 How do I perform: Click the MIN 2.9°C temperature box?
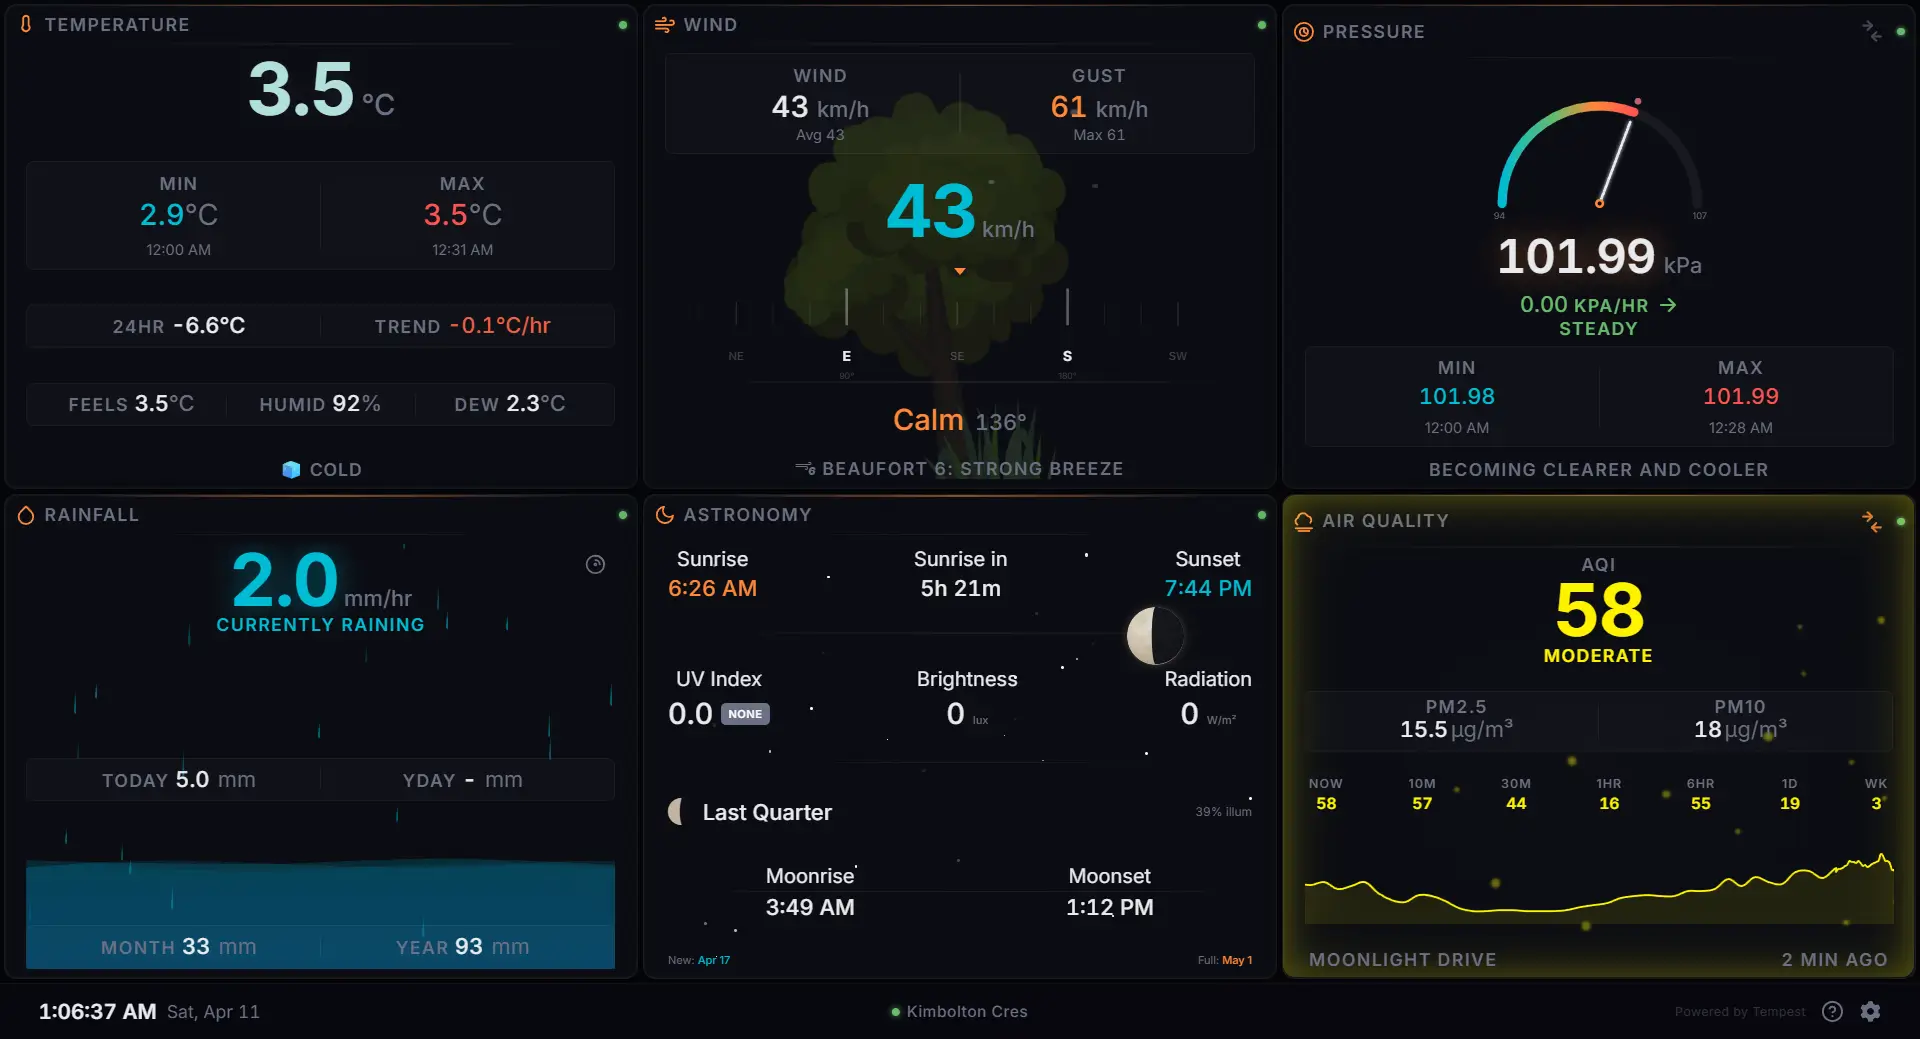coord(178,215)
